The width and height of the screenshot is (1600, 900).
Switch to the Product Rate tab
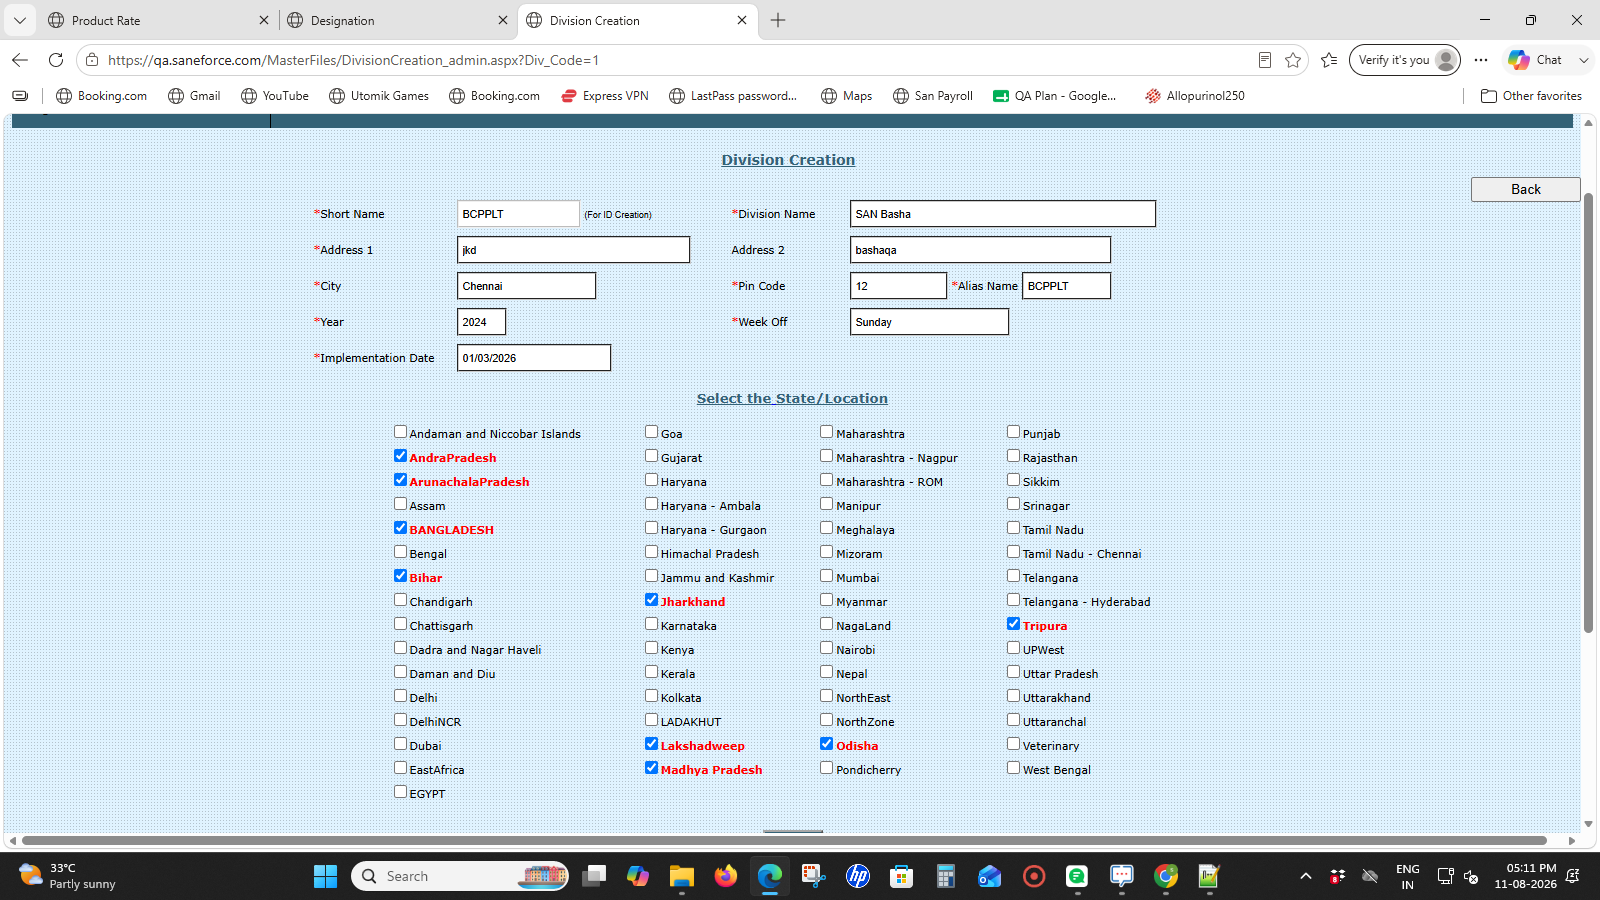coord(158,20)
